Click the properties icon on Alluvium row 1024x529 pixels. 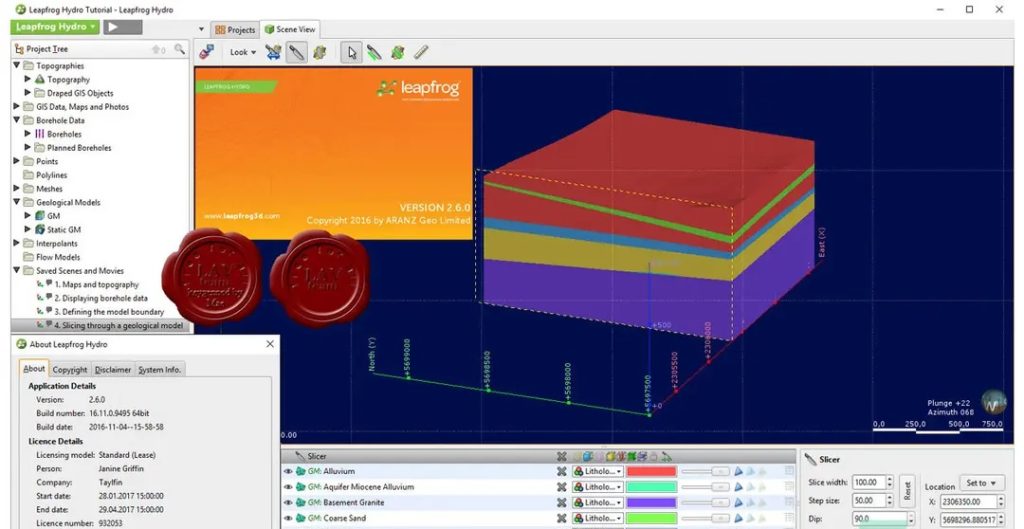point(789,472)
